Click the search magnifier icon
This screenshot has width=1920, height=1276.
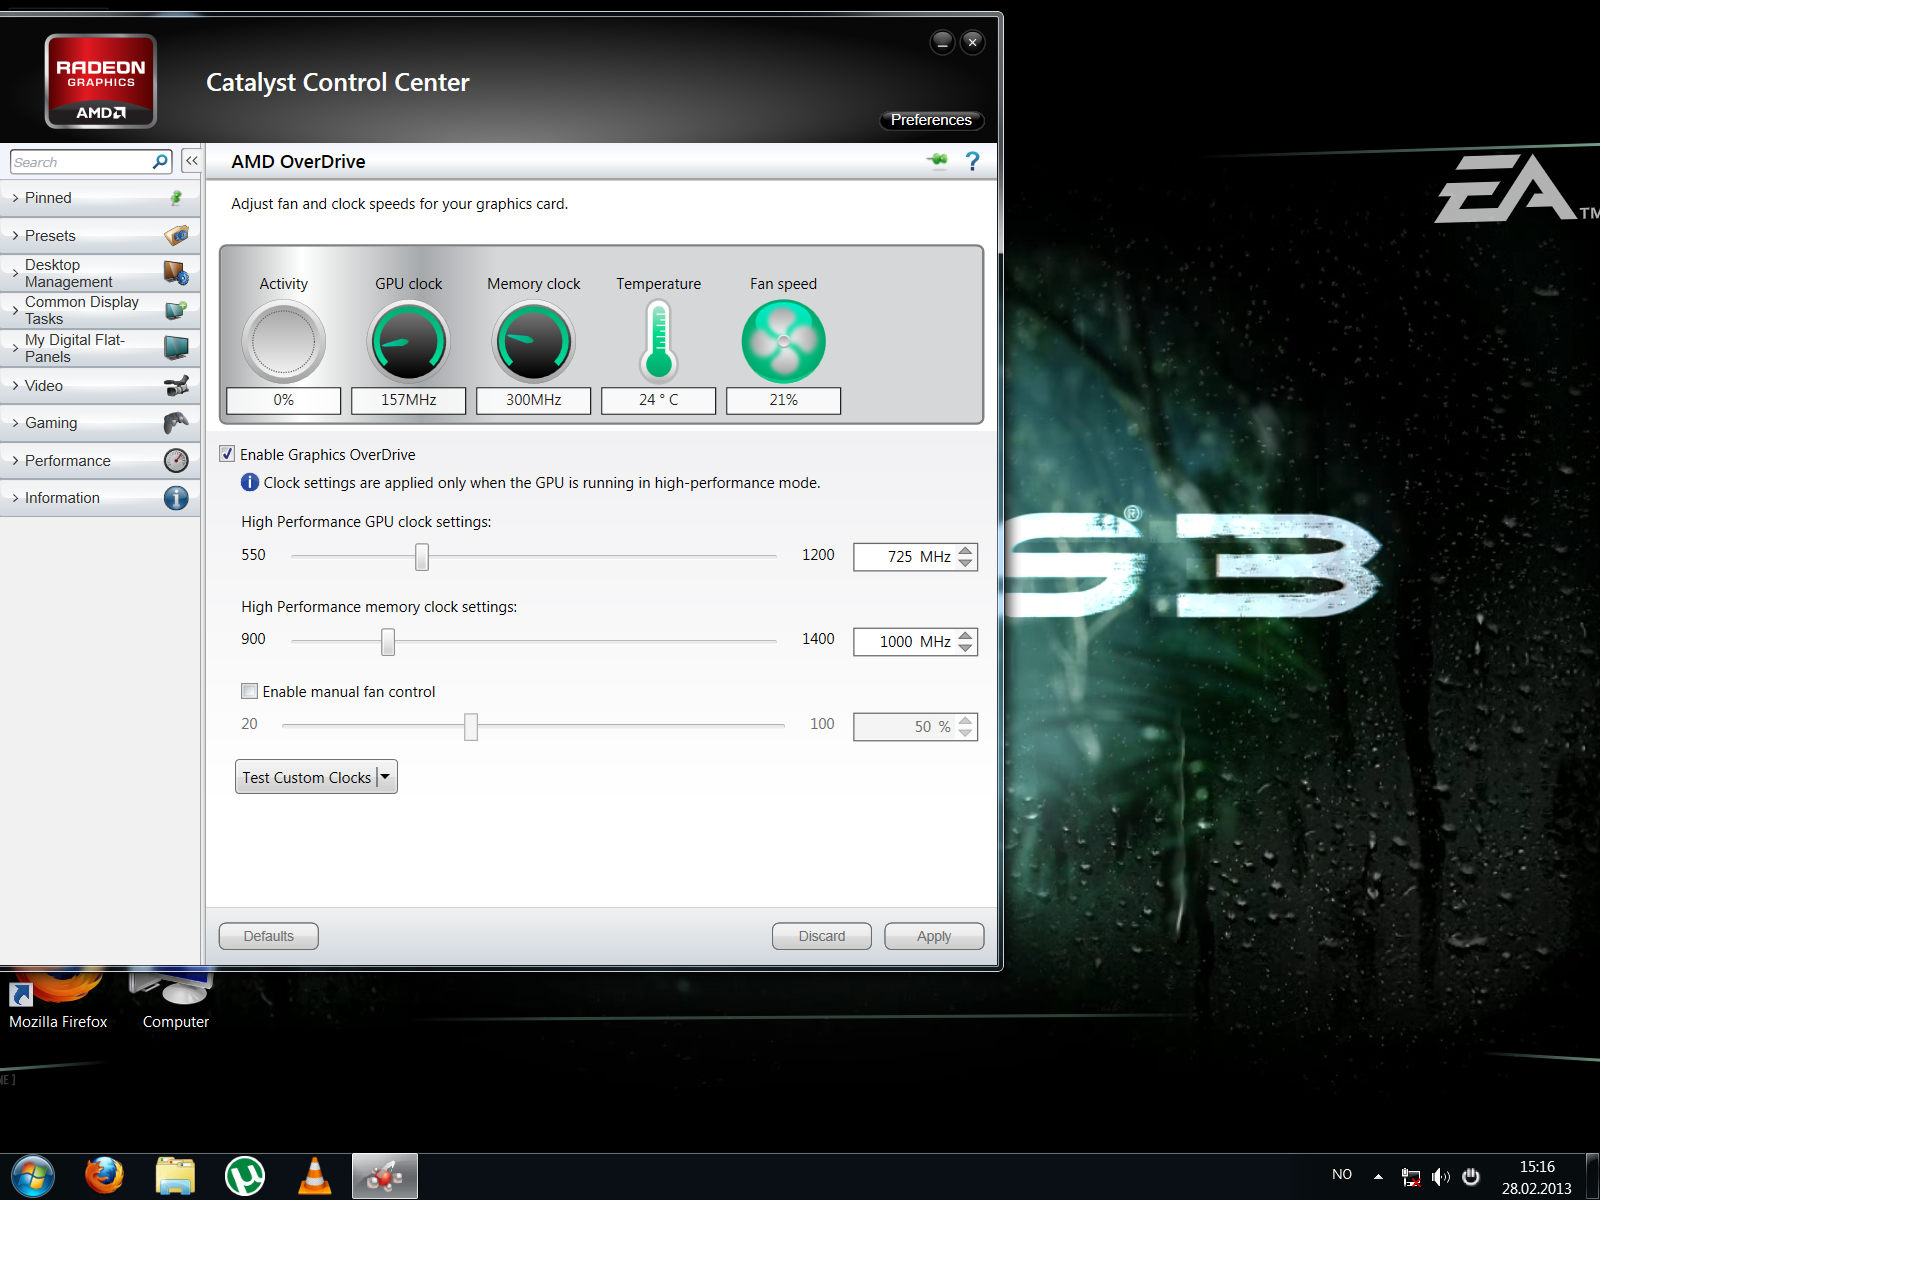[160, 161]
